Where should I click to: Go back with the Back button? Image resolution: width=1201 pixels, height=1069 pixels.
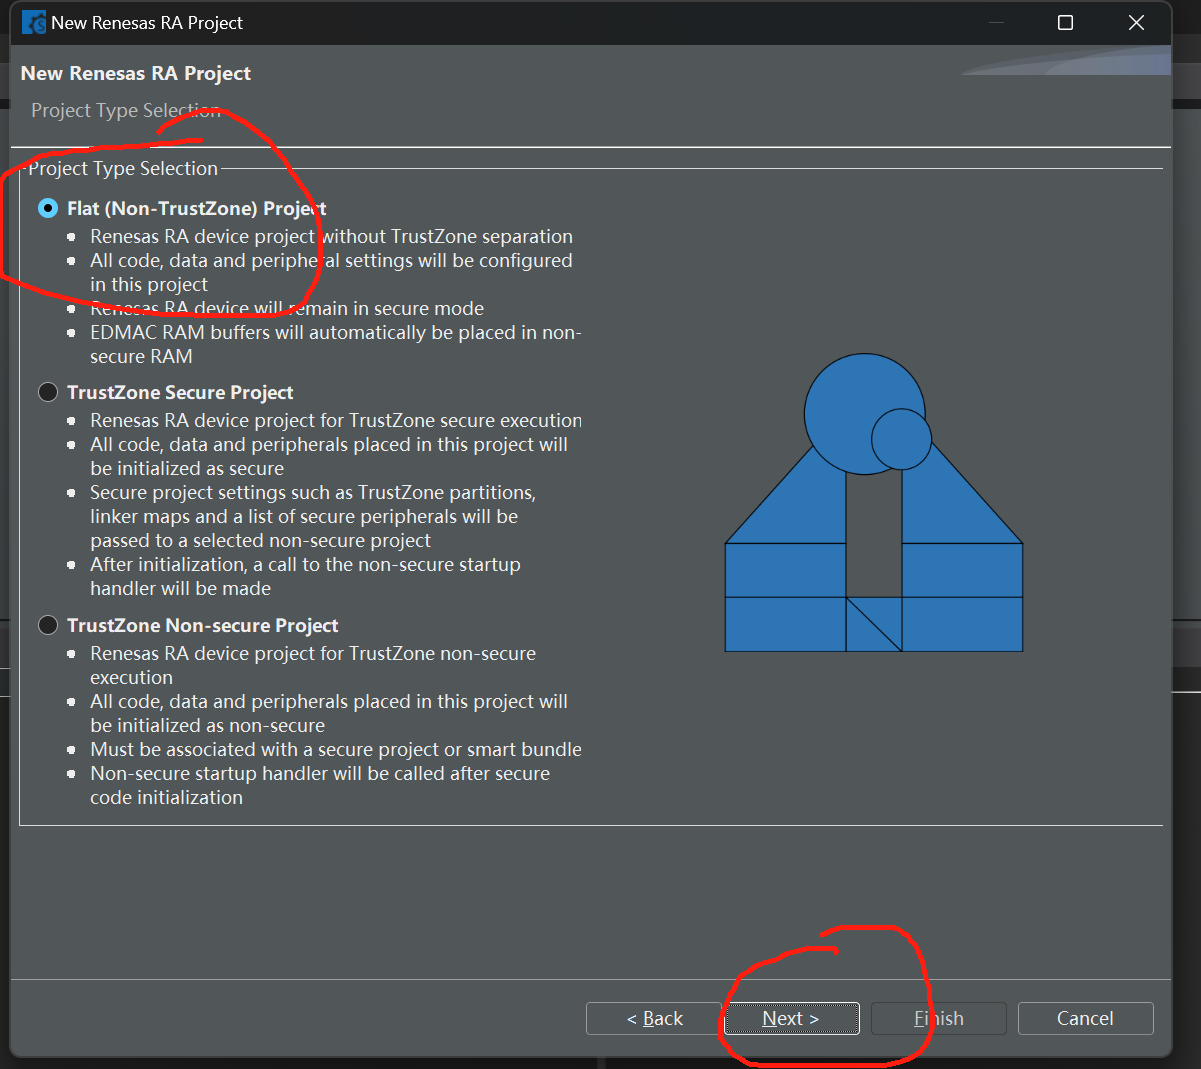(x=654, y=1018)
